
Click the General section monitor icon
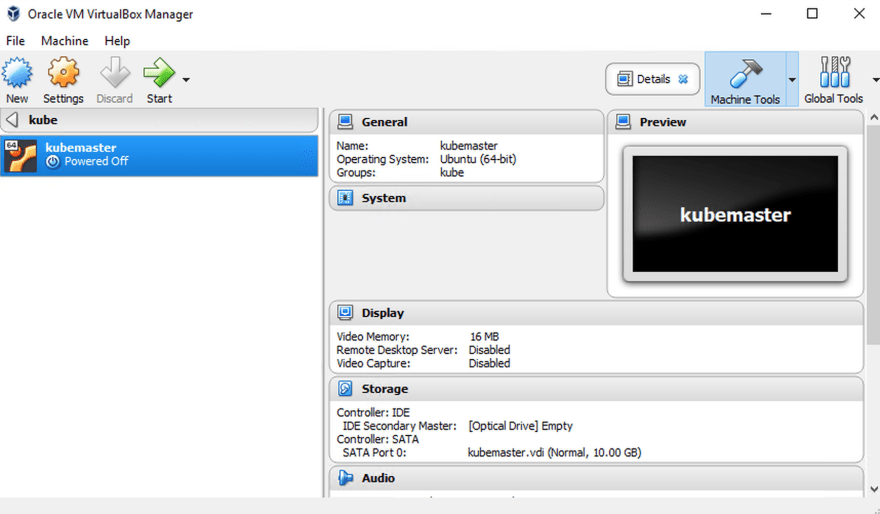point(345,121)
